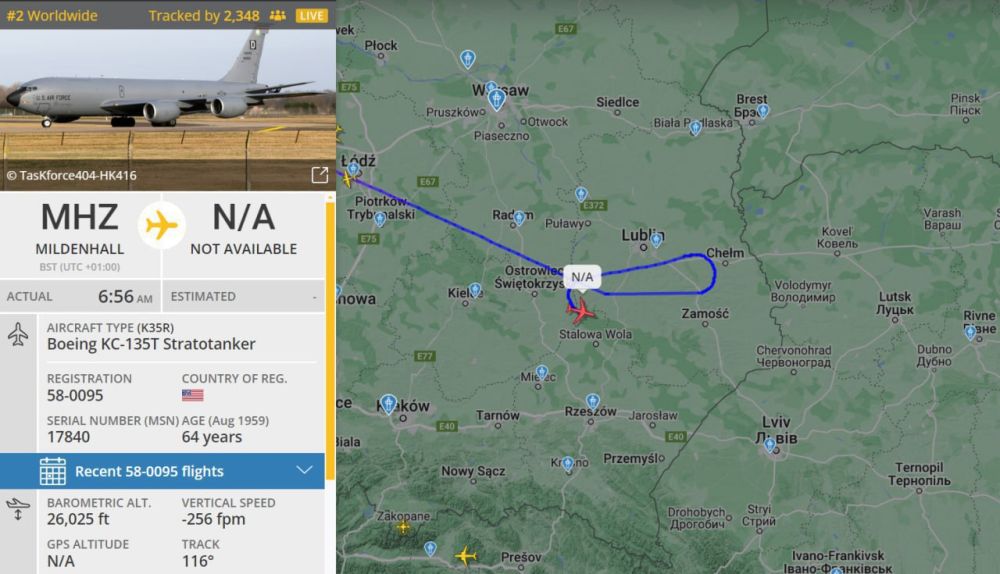The width and height of the screenshot is (1000, 574).
Task: Expand Recent 58-0095 flights chevron
Action: click(304, 471)
